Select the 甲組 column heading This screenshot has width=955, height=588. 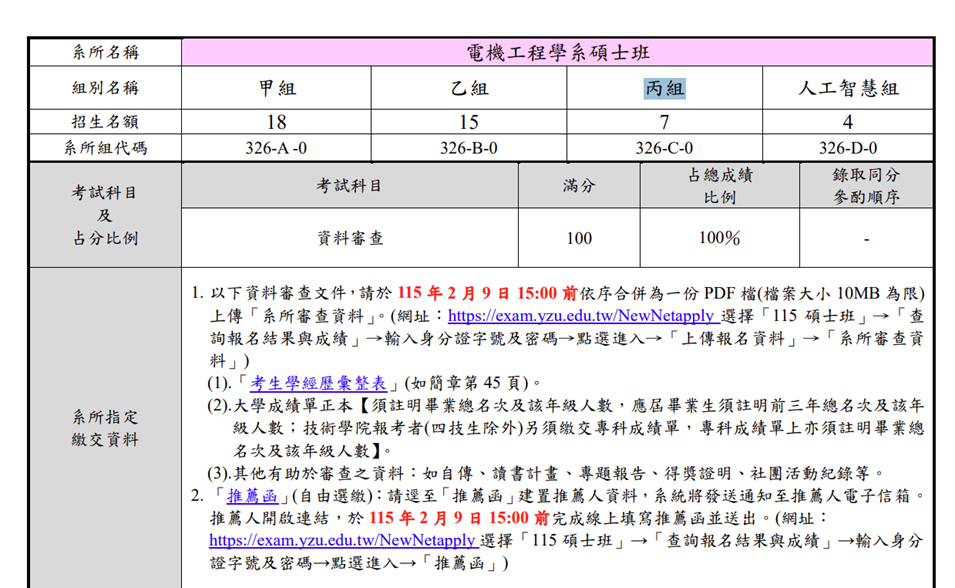[x=277, y=88]
